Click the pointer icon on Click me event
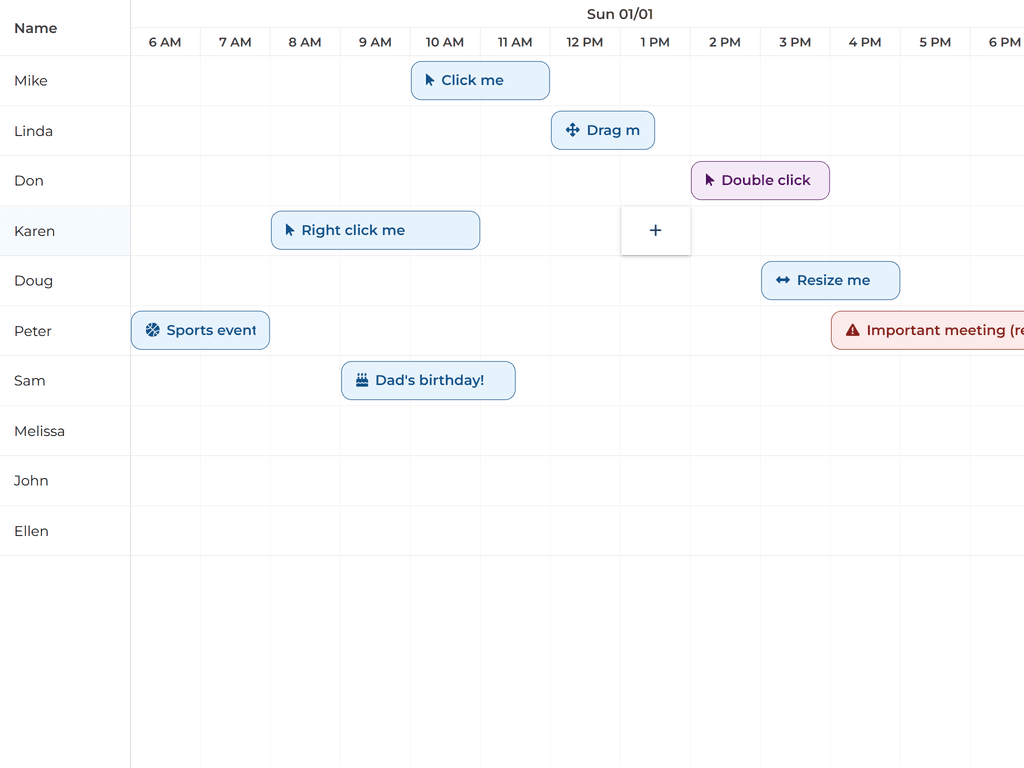Viewport: 1024px width, 768px height. click(430, 80)
